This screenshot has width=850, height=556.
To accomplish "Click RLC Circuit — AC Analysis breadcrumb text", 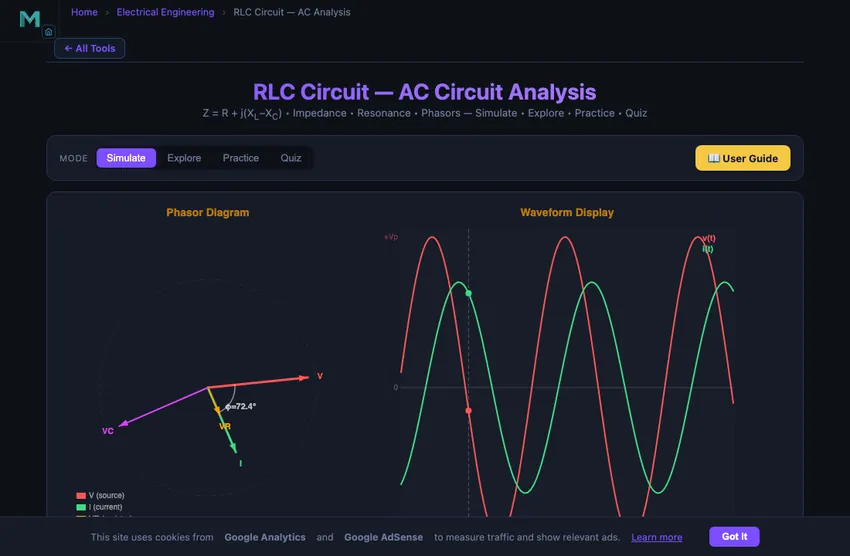I will coord(292,12).
